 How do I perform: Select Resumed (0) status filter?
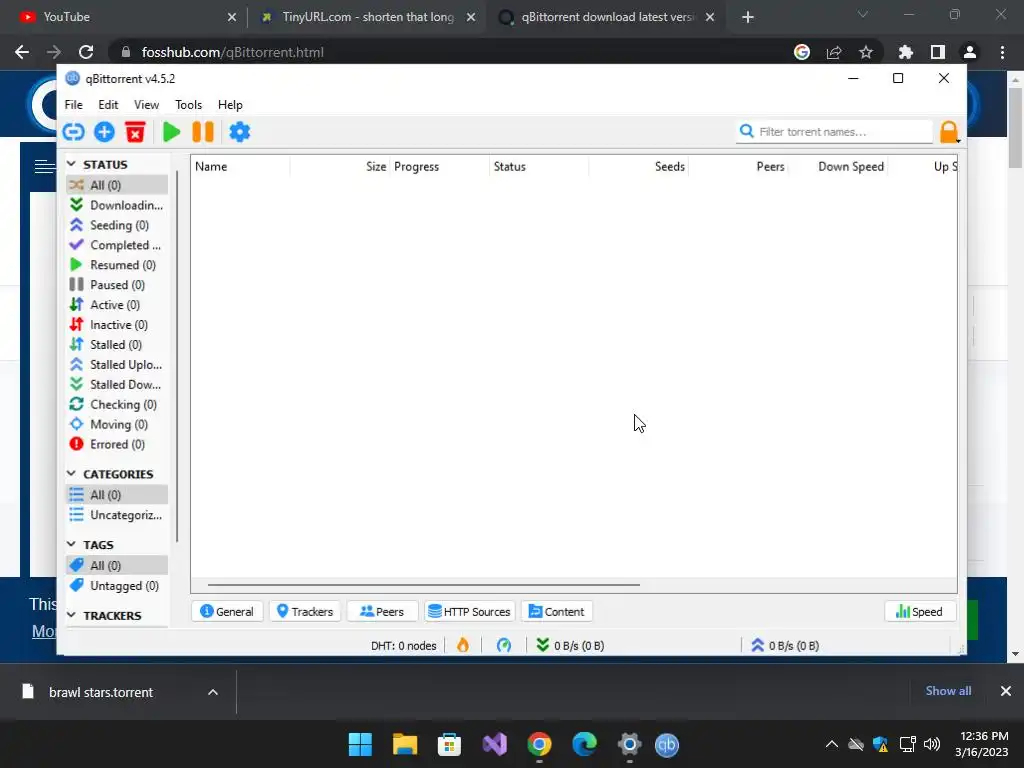coord(116,265)
